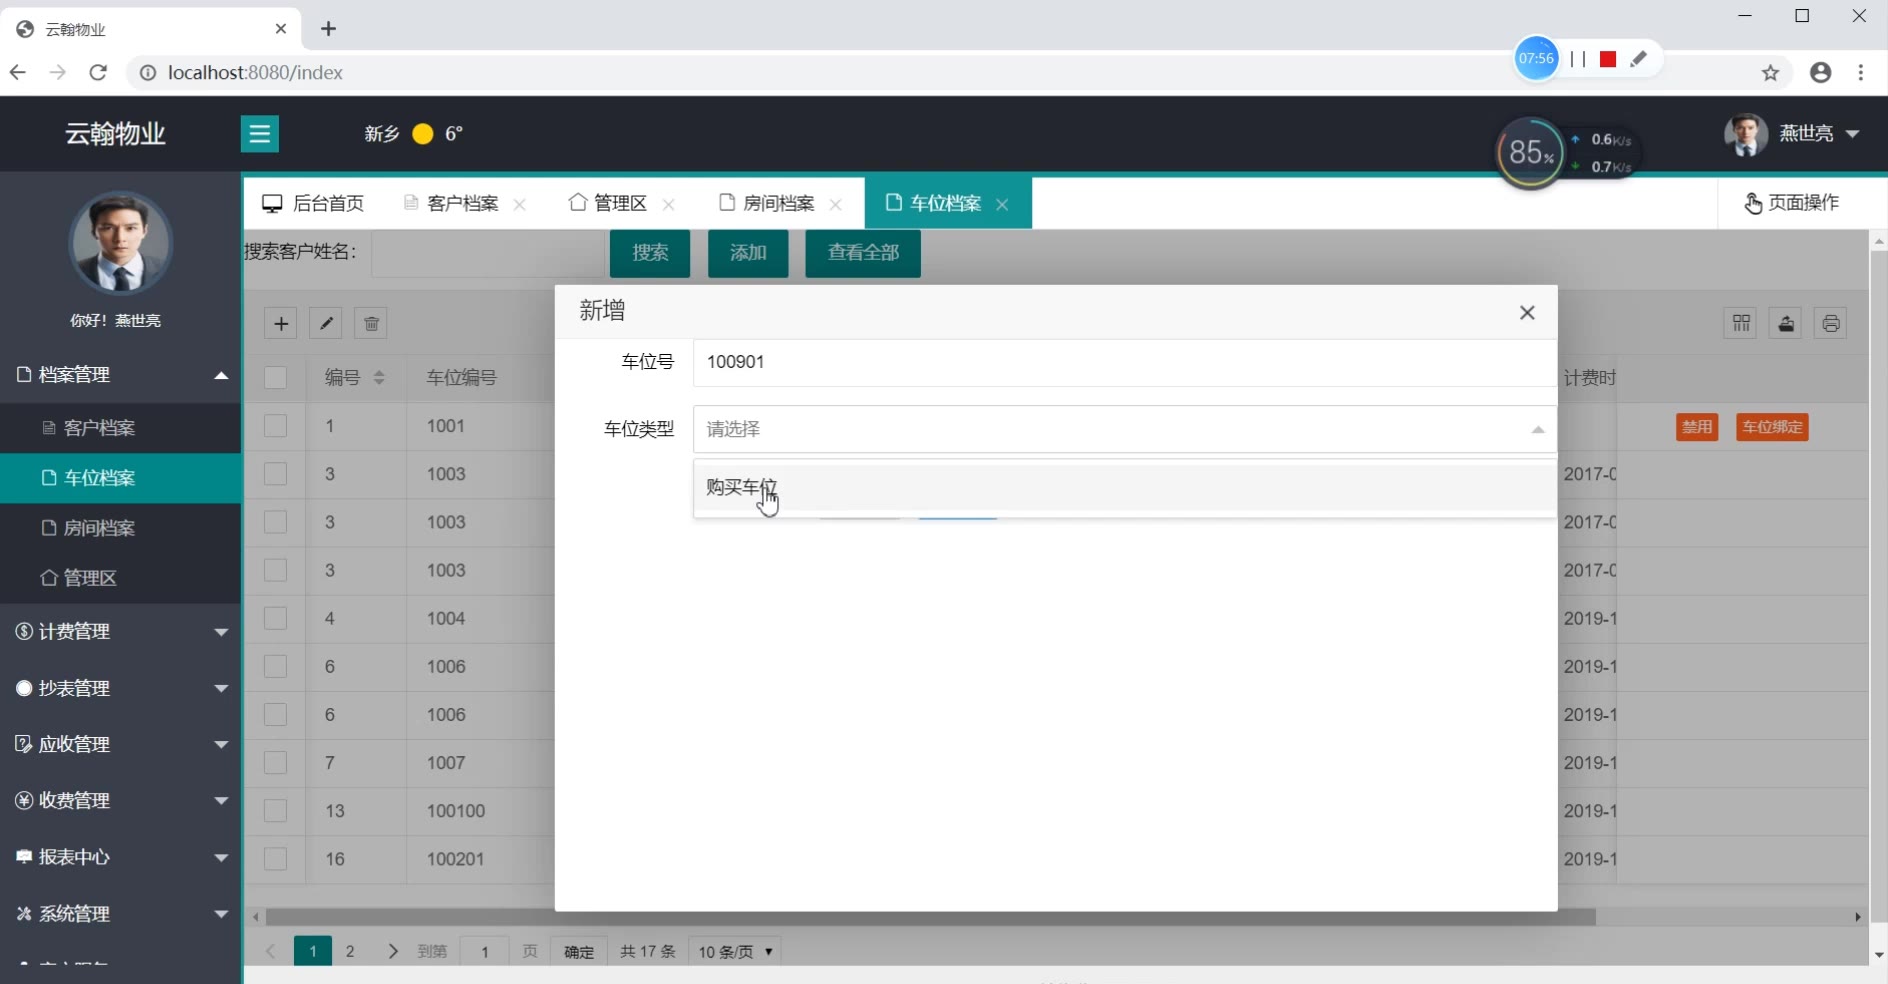Click the table print icon

tap(1831, 323)
